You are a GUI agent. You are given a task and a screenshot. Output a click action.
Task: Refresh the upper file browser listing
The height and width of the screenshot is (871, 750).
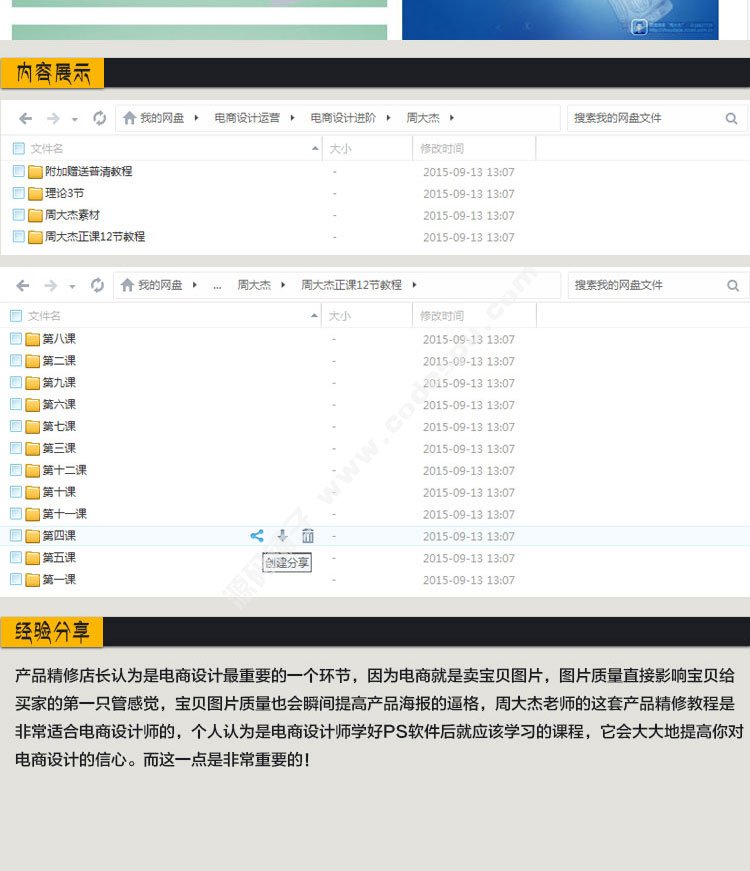point(99,118)
